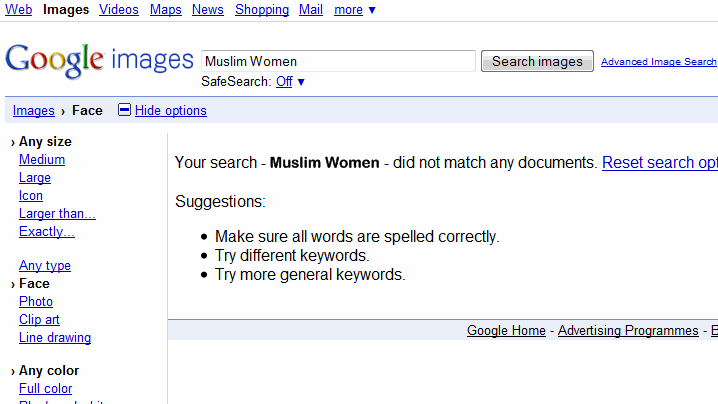Select the Images tab
Viewport: 718px width, 404px height.
(66, 10)
